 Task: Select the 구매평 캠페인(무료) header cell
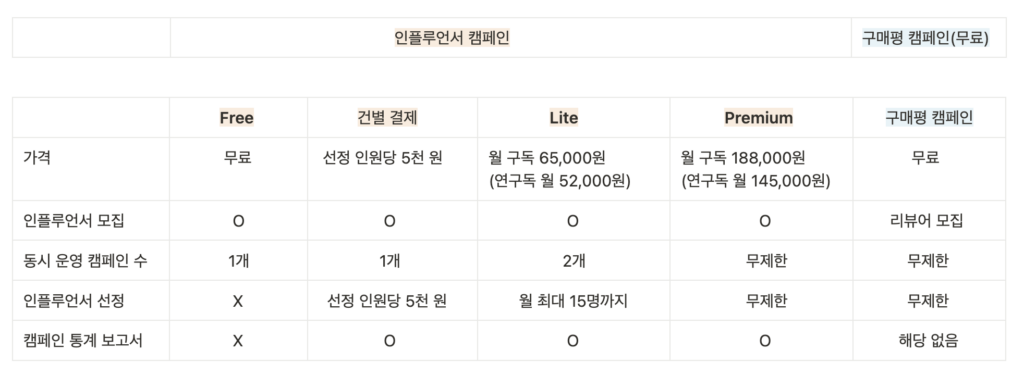pos(929,38)
